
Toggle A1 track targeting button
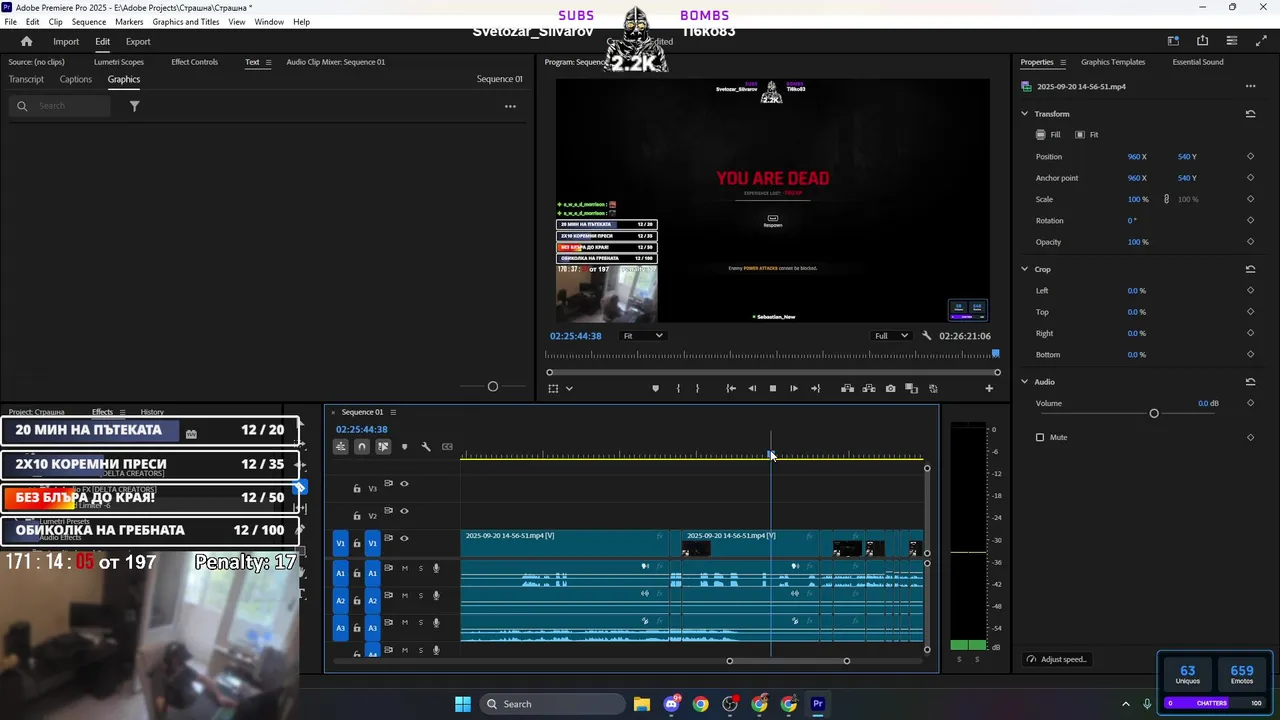[x=372, y=573]
